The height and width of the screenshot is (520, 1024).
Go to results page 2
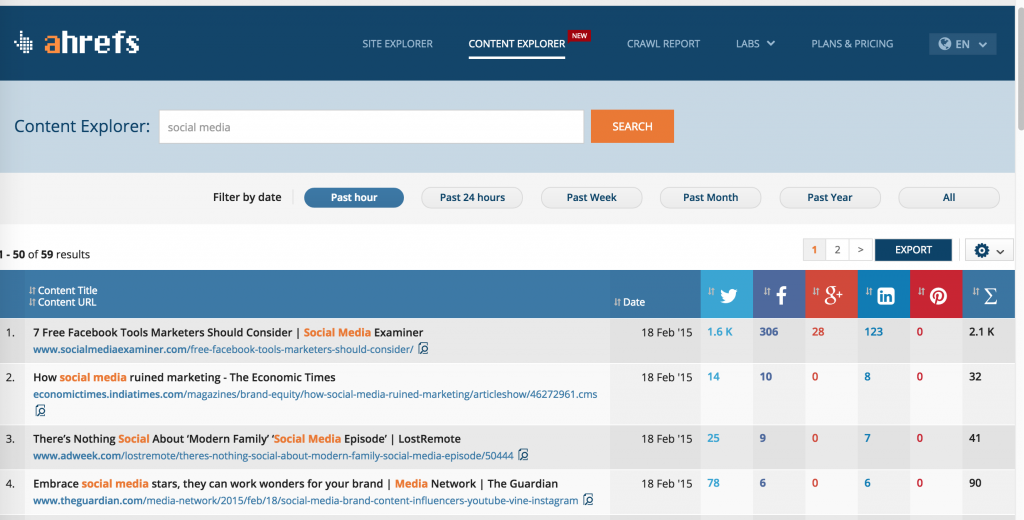(837, 250)
